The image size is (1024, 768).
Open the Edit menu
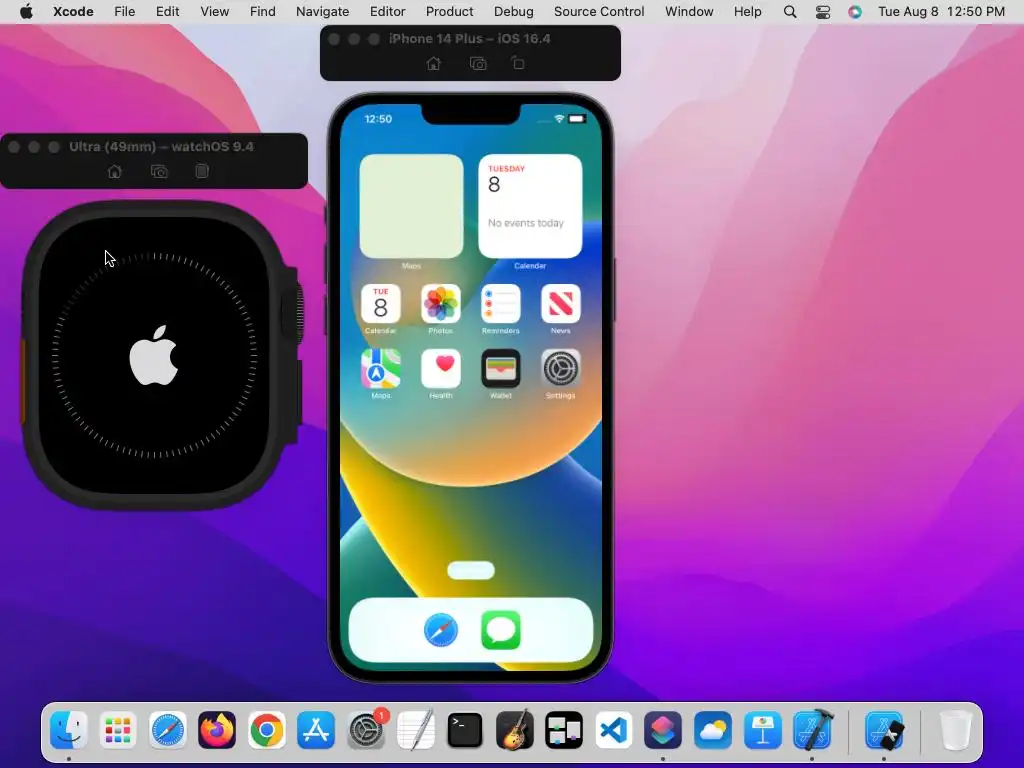pyautogui.click(x=167, y=12)
